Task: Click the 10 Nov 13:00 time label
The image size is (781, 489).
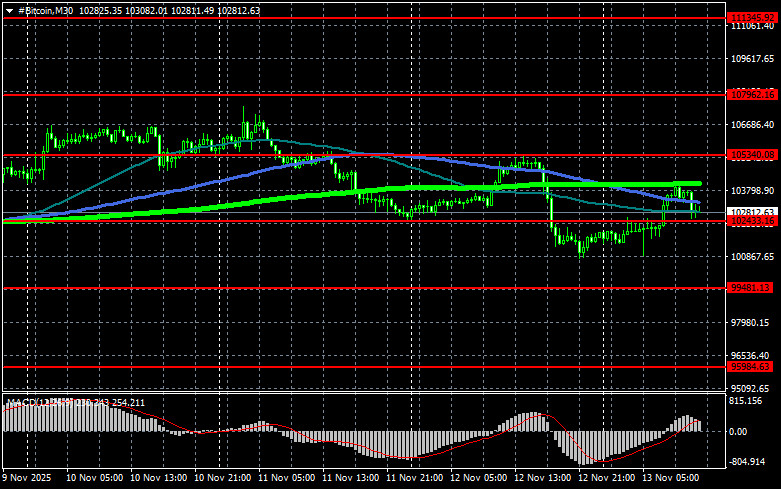Action: 158,478
